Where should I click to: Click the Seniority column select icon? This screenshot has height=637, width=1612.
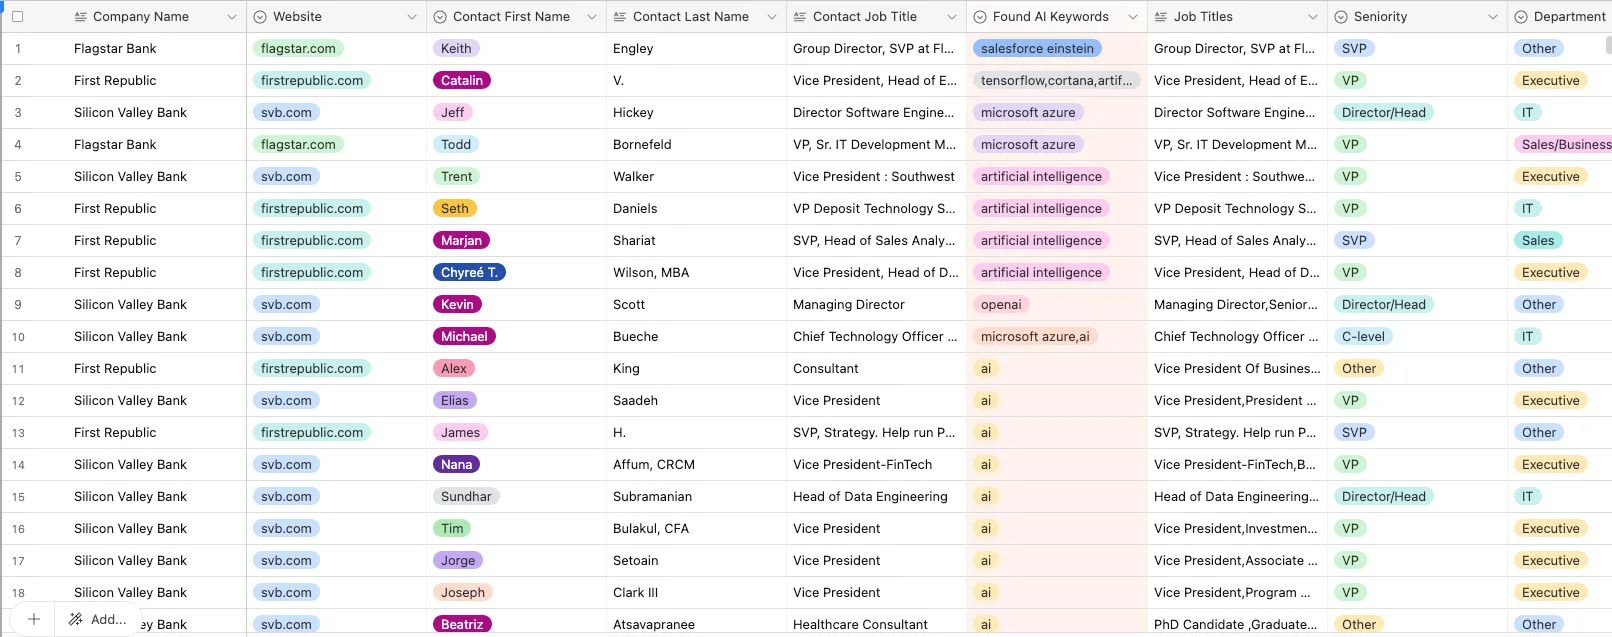pyautogui.click(x=1341, y=17)
